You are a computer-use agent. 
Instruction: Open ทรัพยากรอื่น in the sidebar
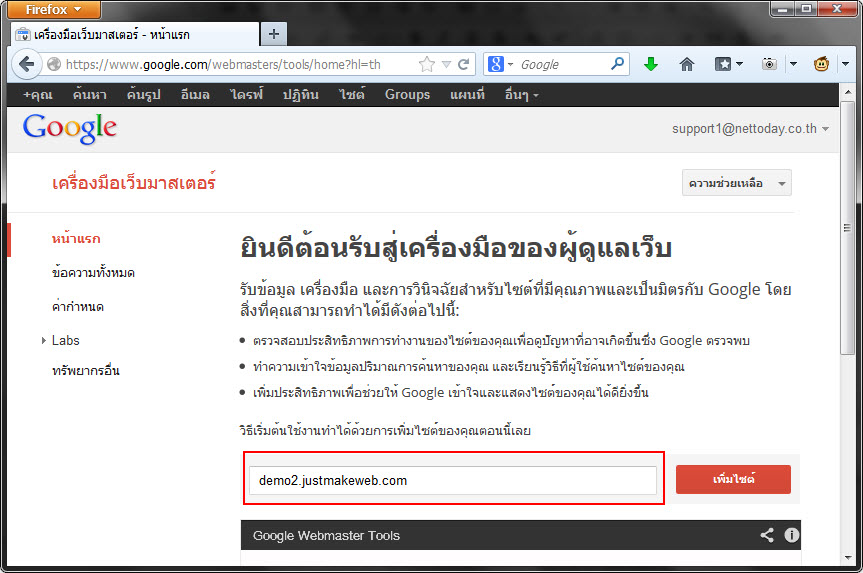[85, 370]
